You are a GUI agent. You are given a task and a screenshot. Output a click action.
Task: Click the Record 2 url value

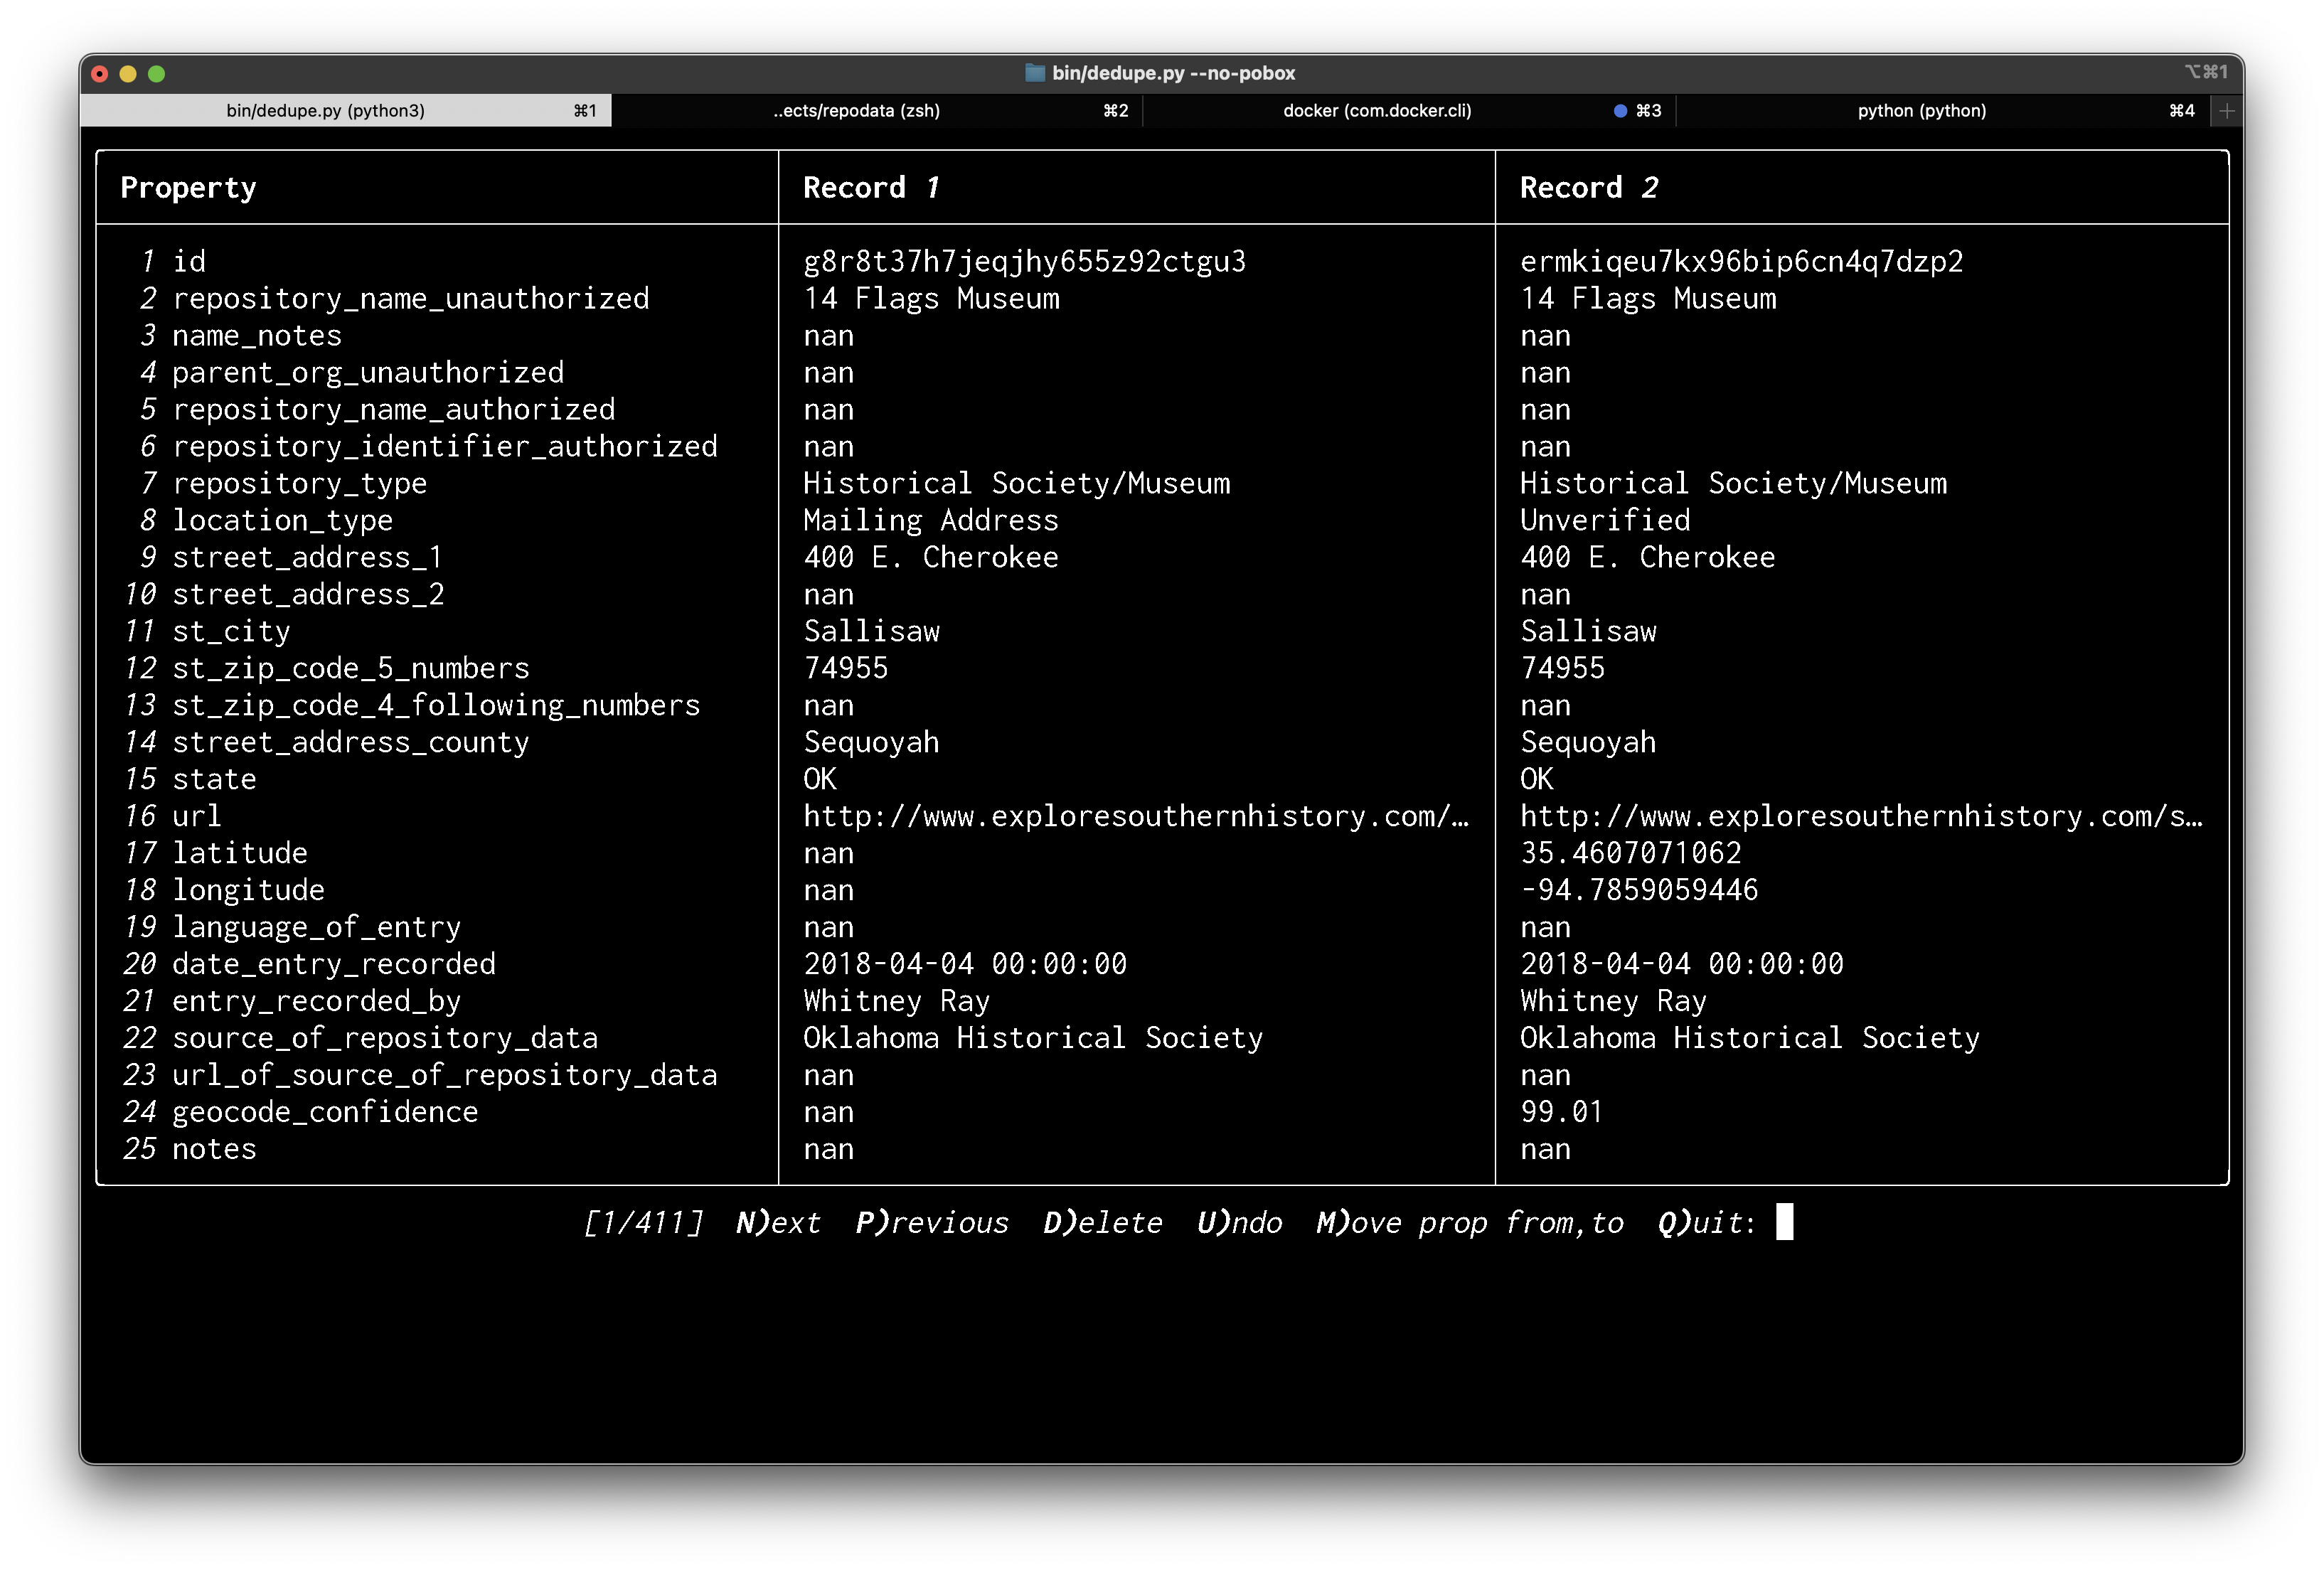[1861, 817]
